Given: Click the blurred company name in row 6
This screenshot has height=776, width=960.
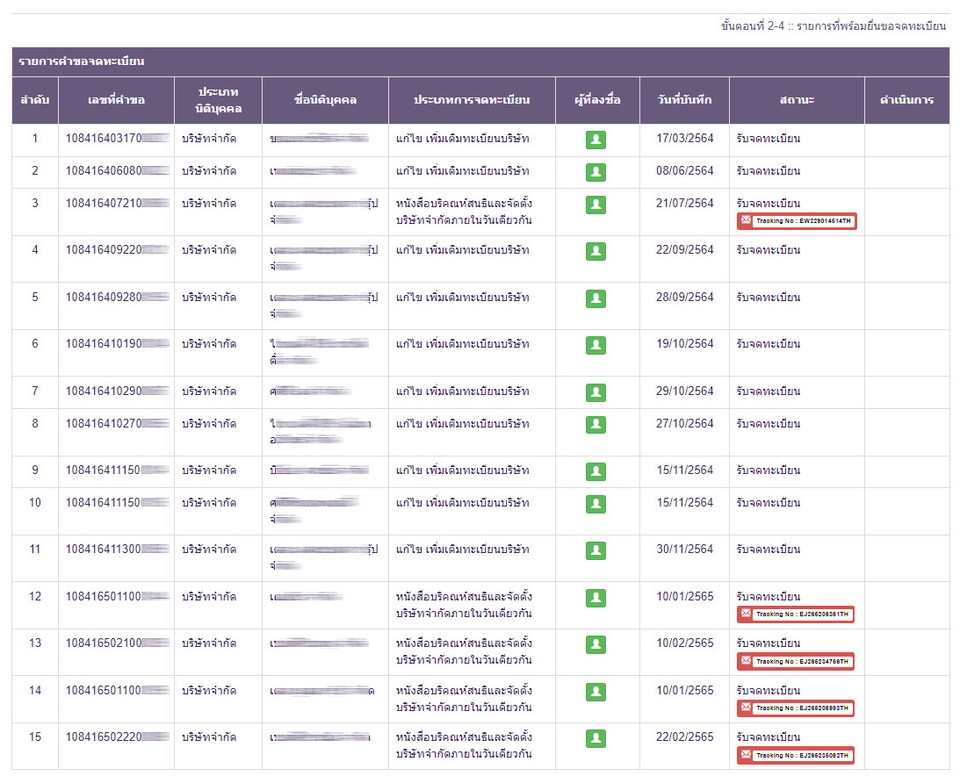Looking at the screenshot, I should 319,352.
